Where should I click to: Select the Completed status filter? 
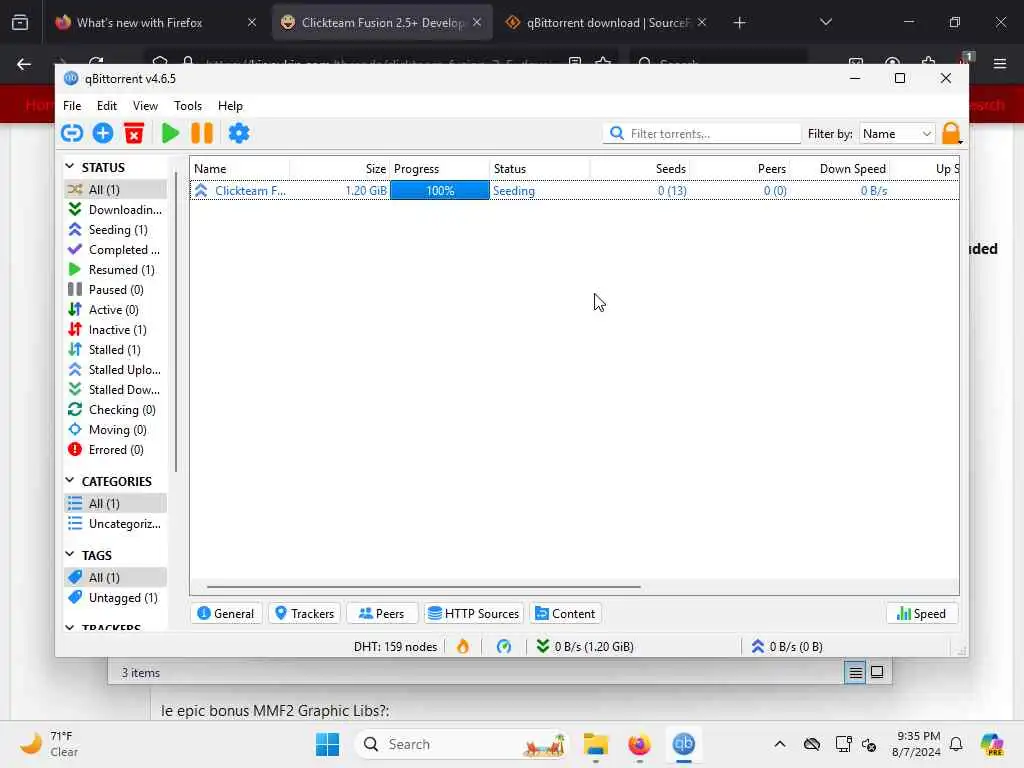click(x=116, y=249)
